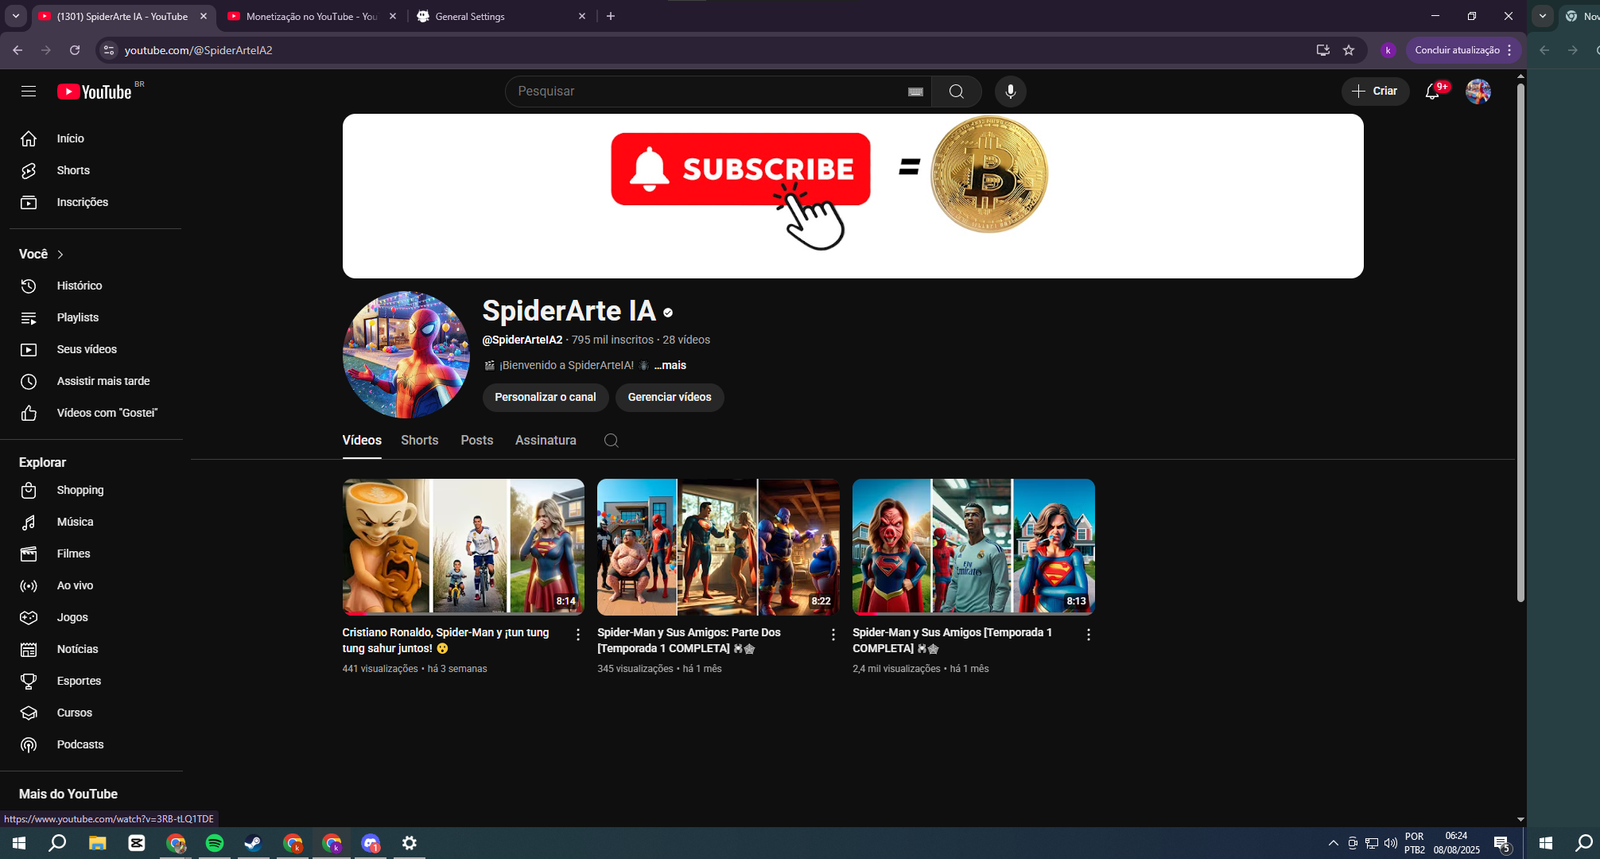This screenshot has width=1600, height=859.
Task: Install app icon in address bar
Action: coord(1322,50)
